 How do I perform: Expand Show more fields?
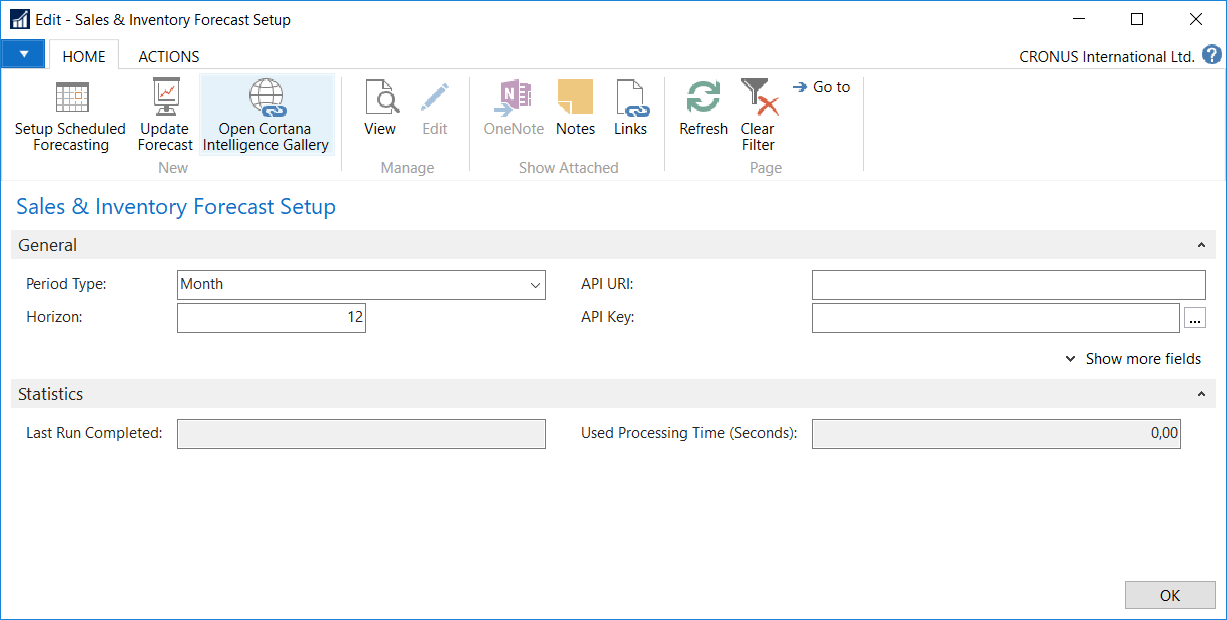[1133, 359]
